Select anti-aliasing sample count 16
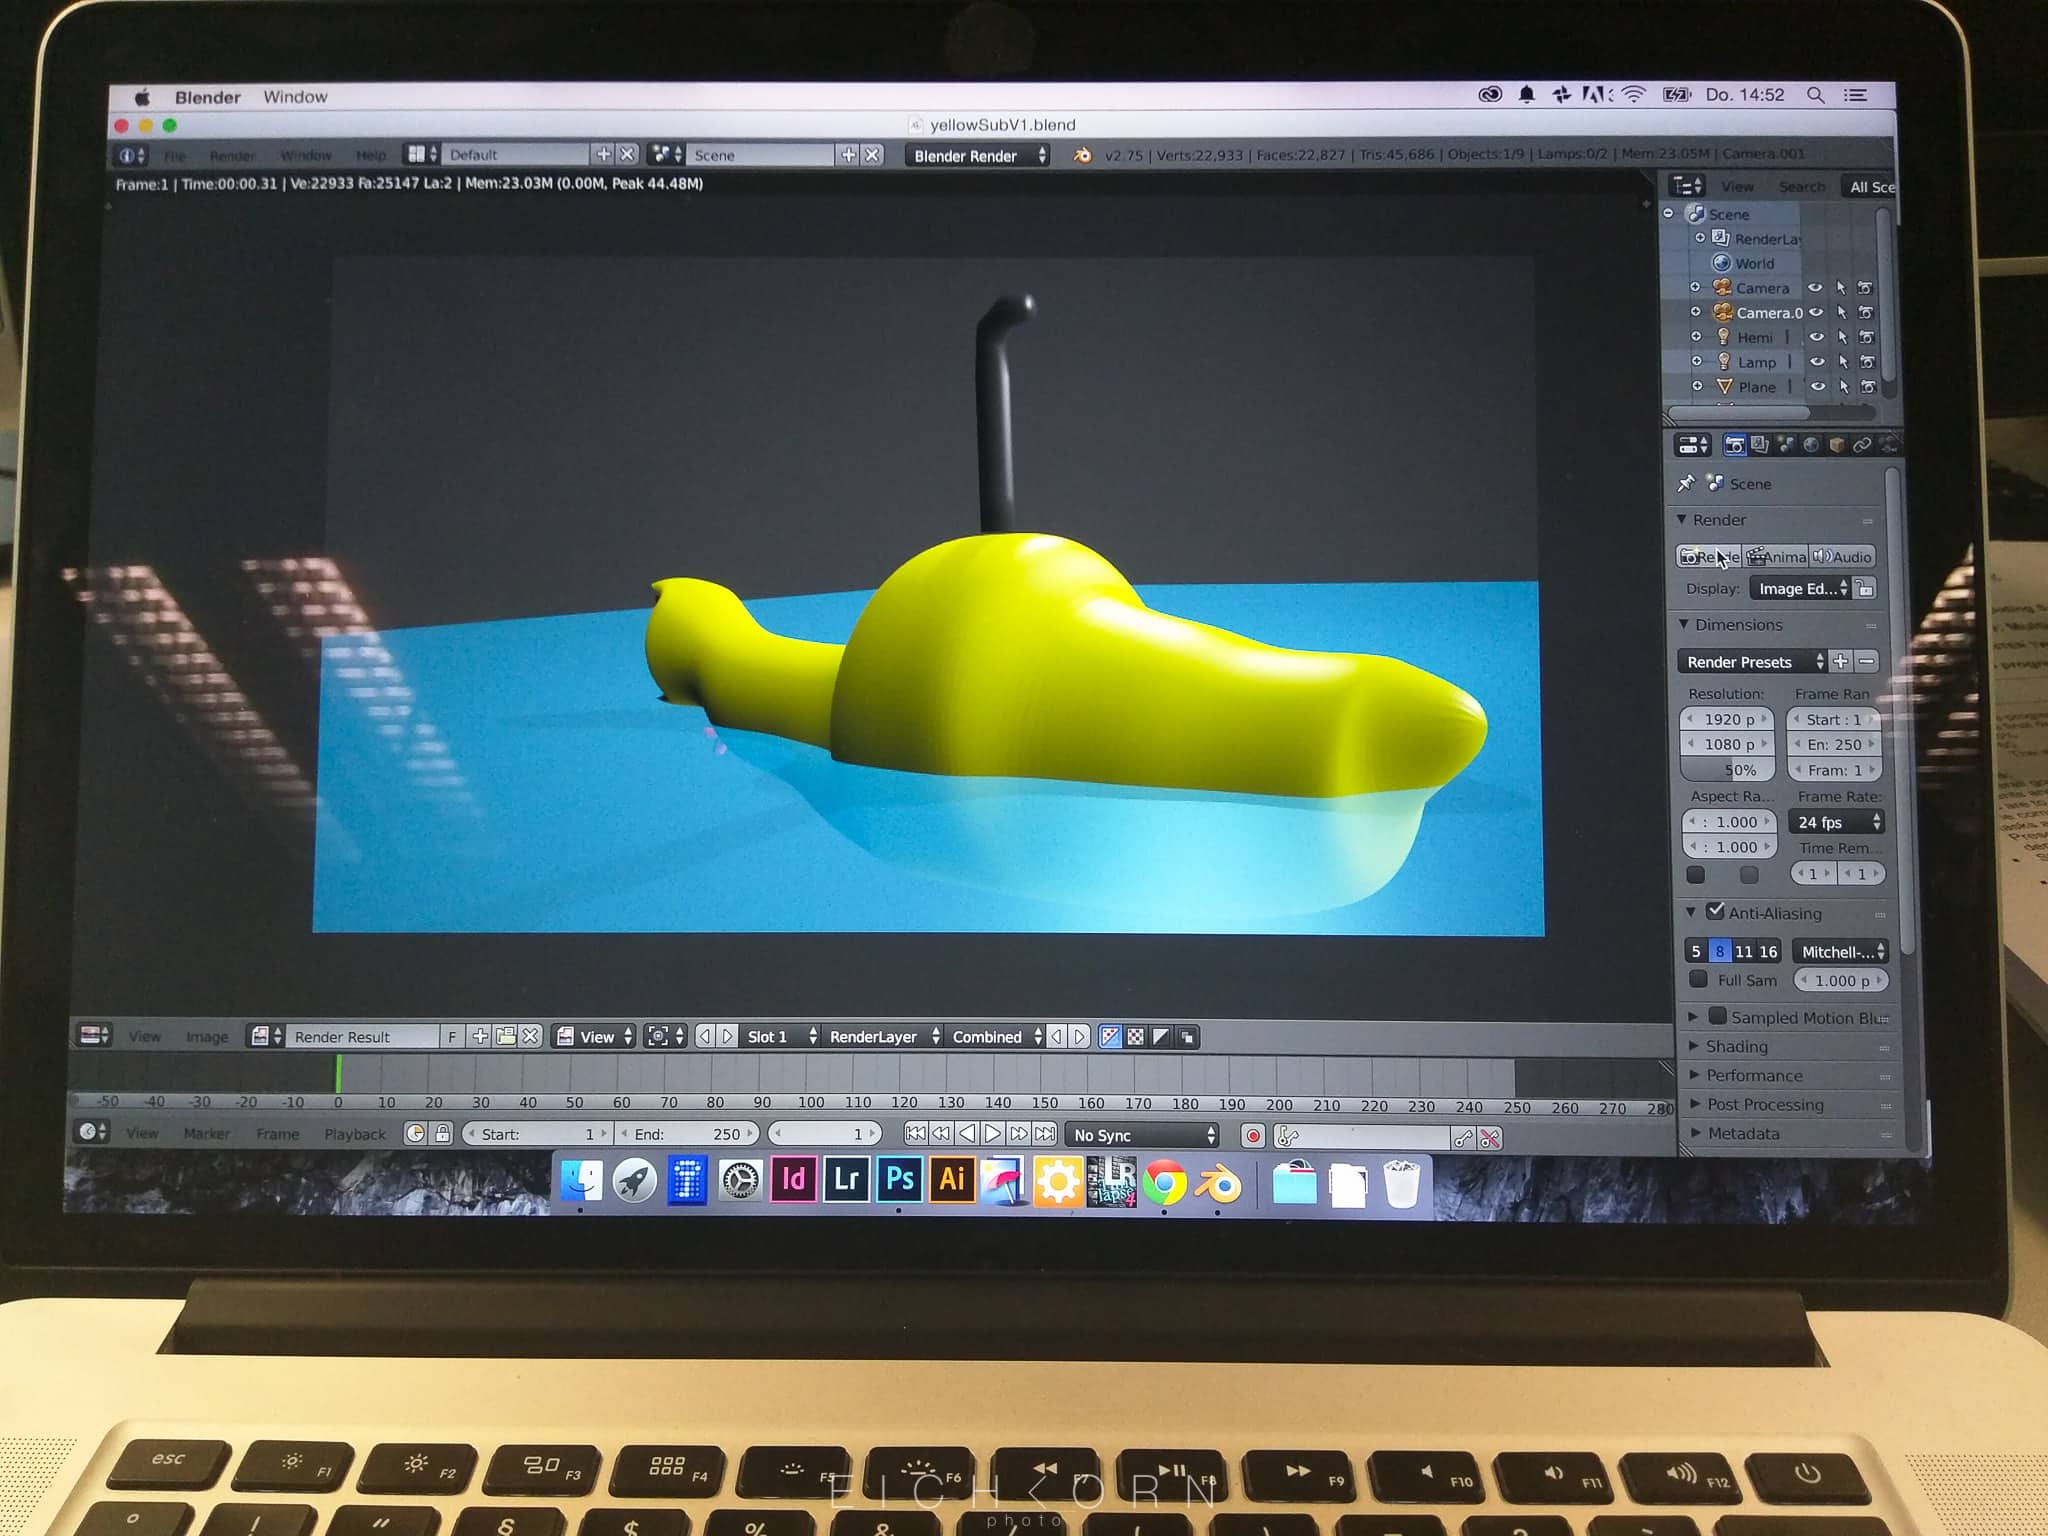The height and width of the screenshot is (1536, 2048). (x=1768, y=952)
